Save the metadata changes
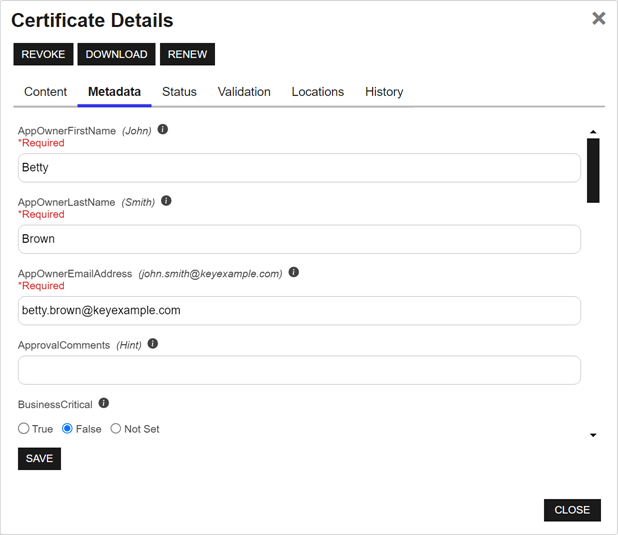 point(39,458)
